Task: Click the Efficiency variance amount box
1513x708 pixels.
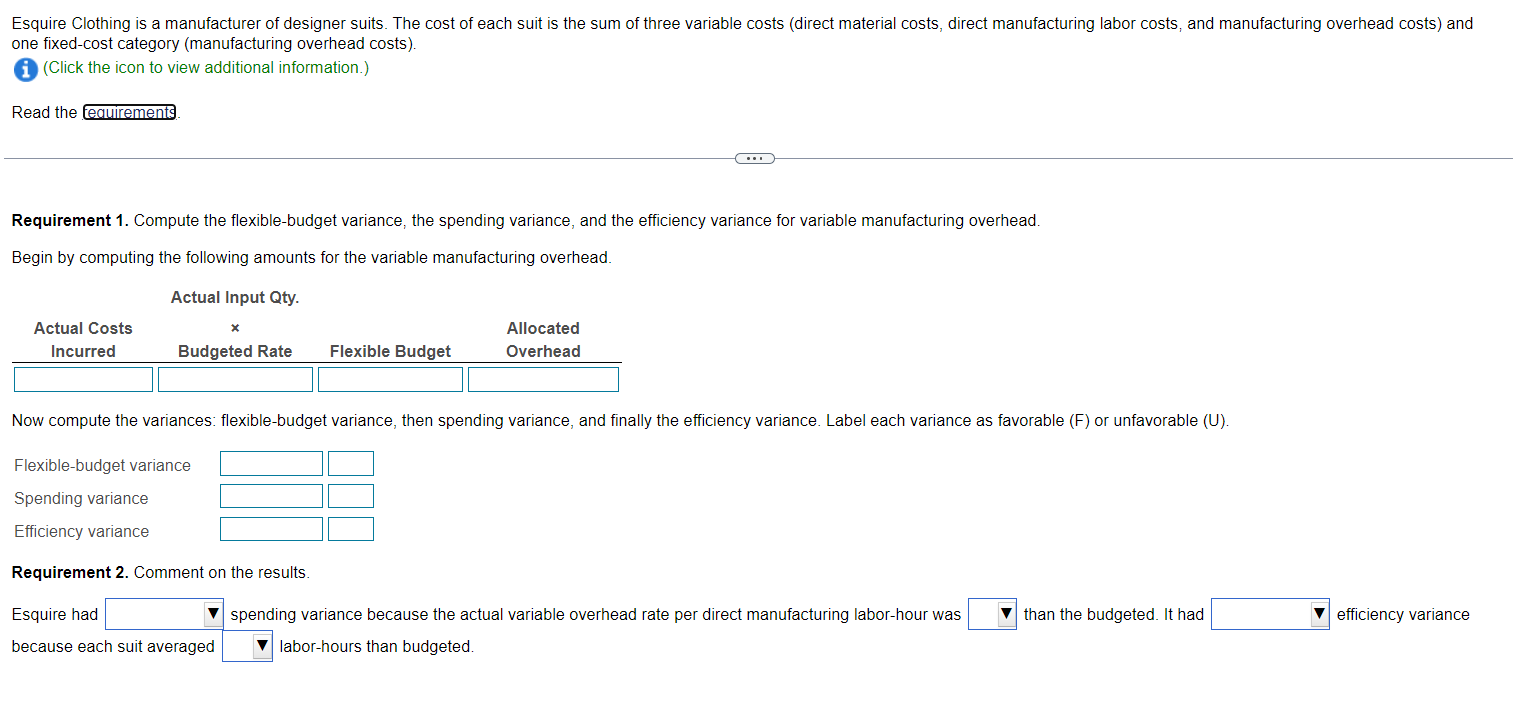Action: point(271,528)
